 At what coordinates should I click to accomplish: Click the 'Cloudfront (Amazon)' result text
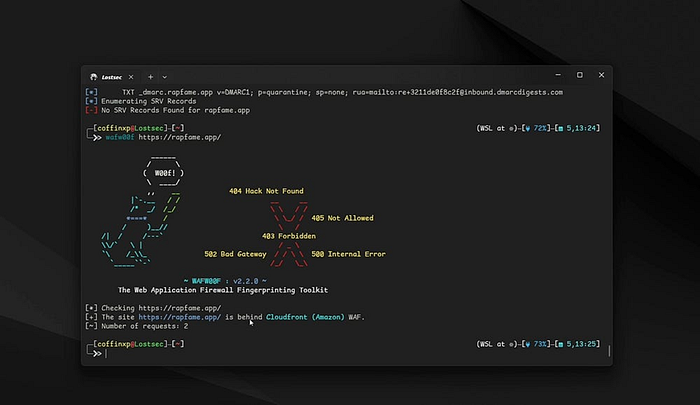tap(305, 317)
